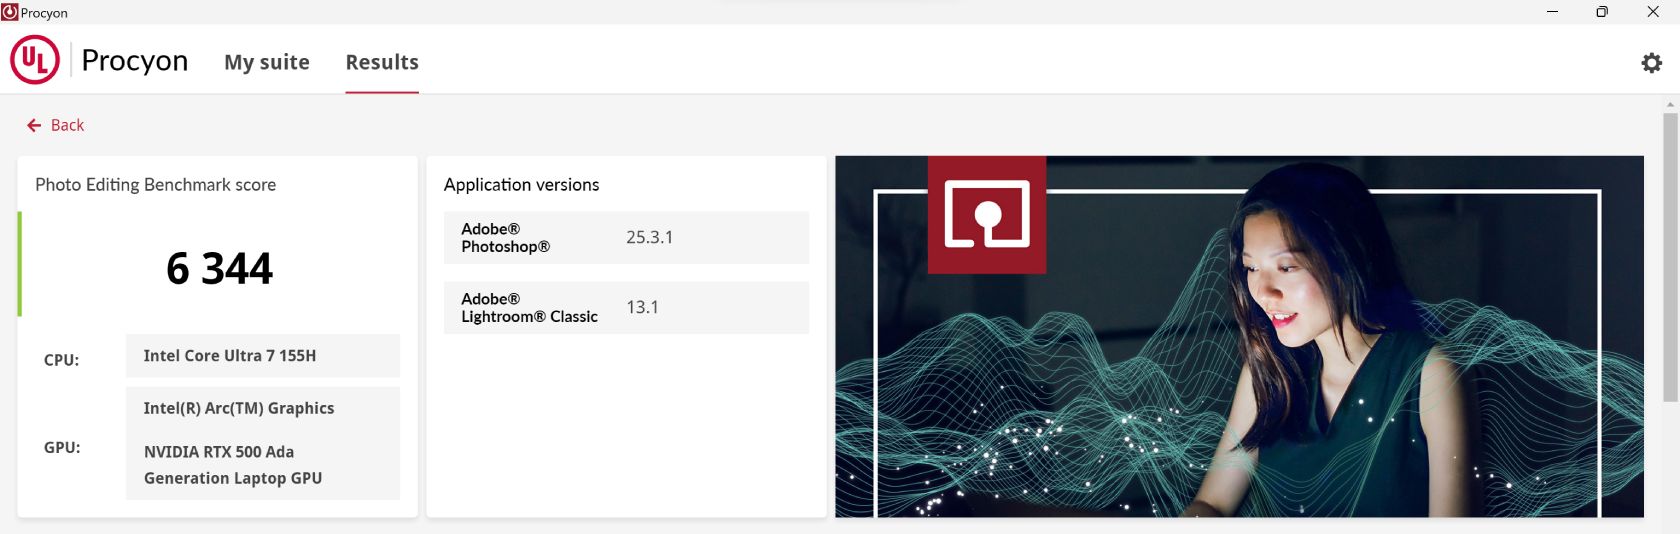
Task: Click the Back arrow icon
Action: point(34,125)
